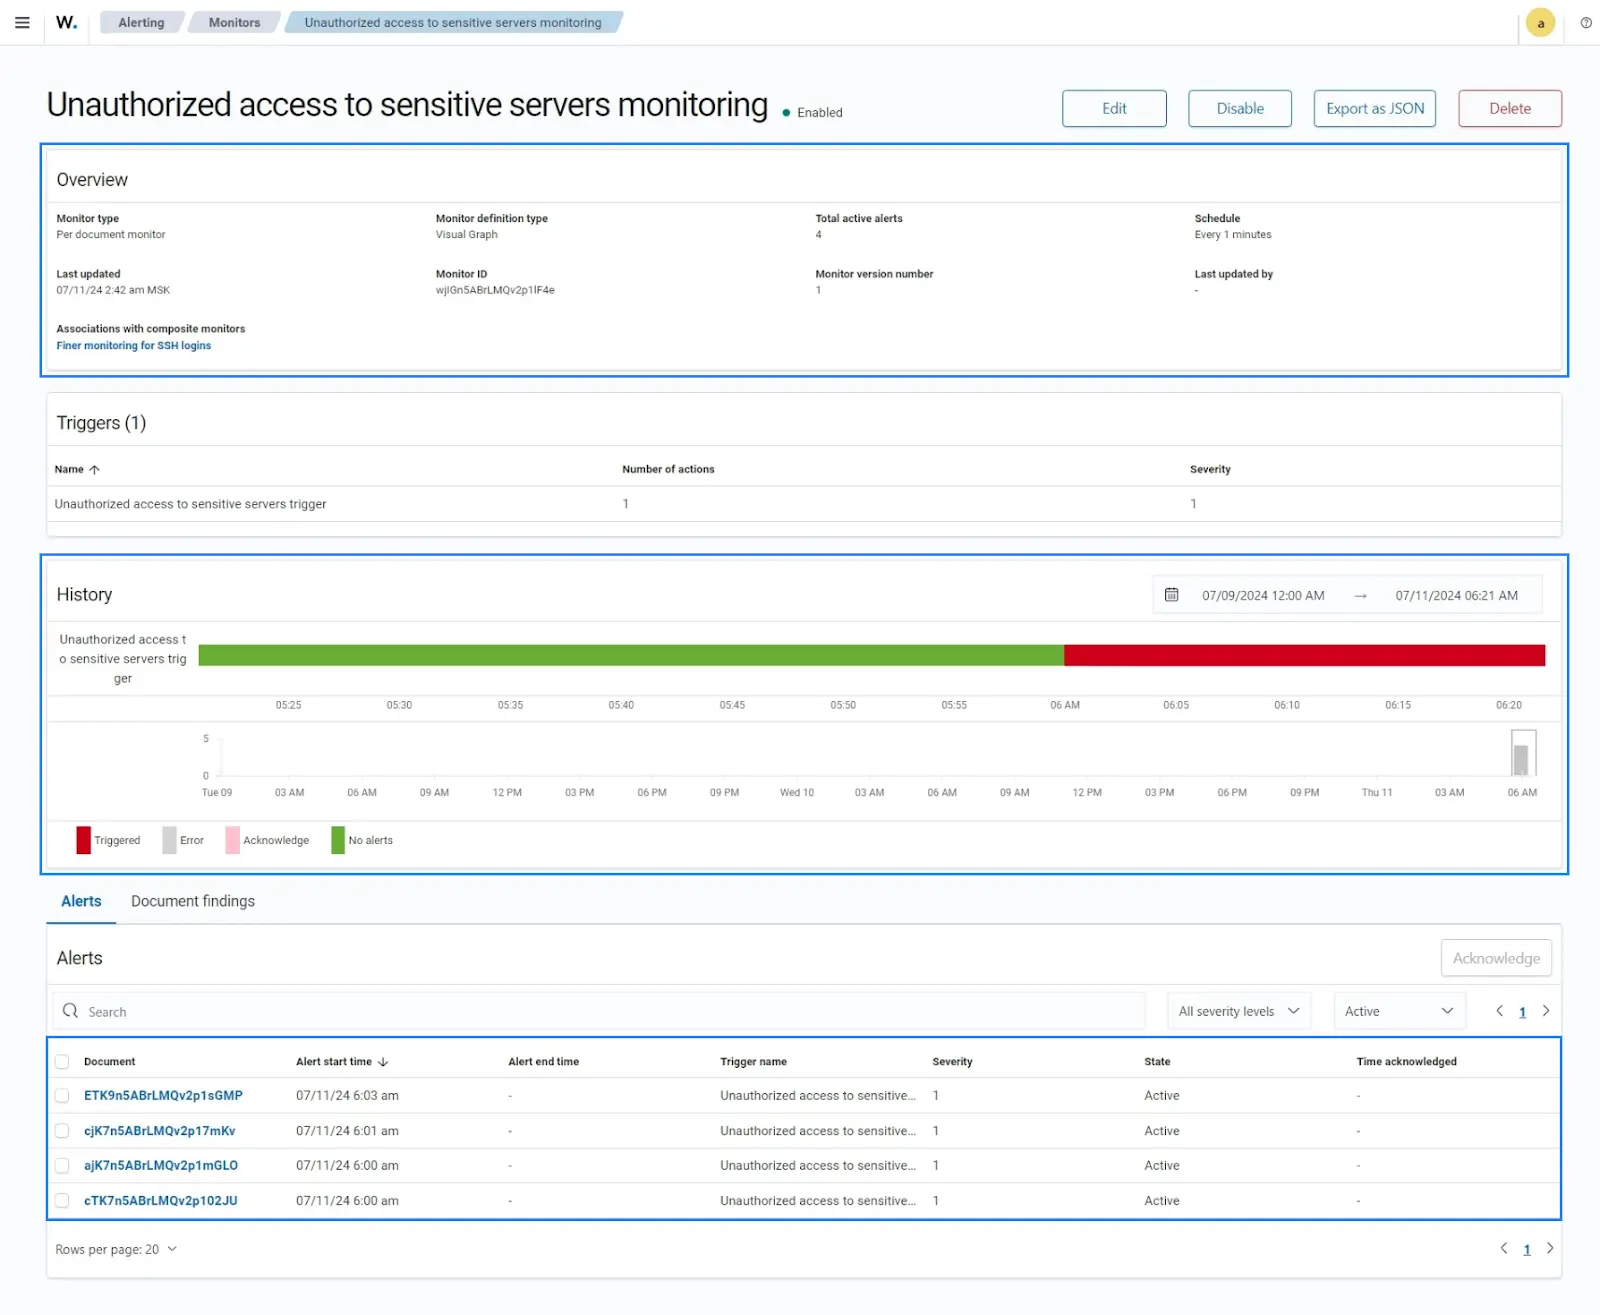Viewport: 1600px width, 1315px height.
Task: Open document cTK7n5ABrLMQv2p102JU
Action: pyautogui.click(x=160, y=1201)
